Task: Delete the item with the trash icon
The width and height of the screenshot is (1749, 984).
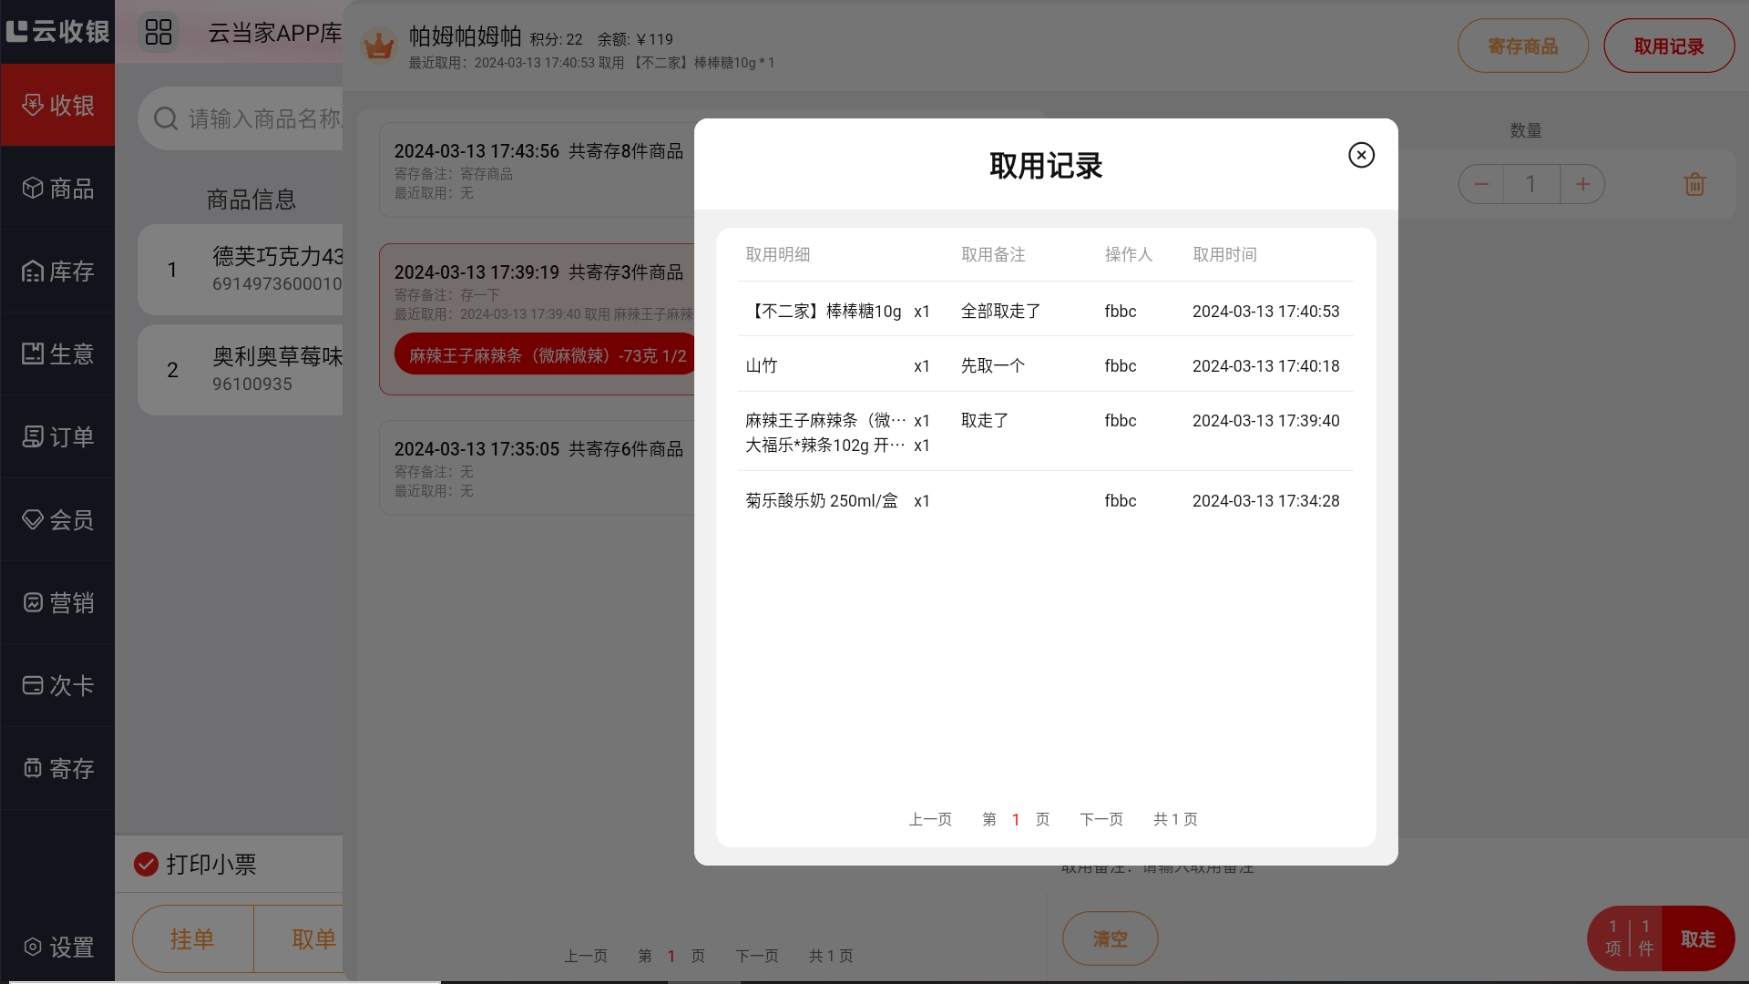Action: [1694, 184]
